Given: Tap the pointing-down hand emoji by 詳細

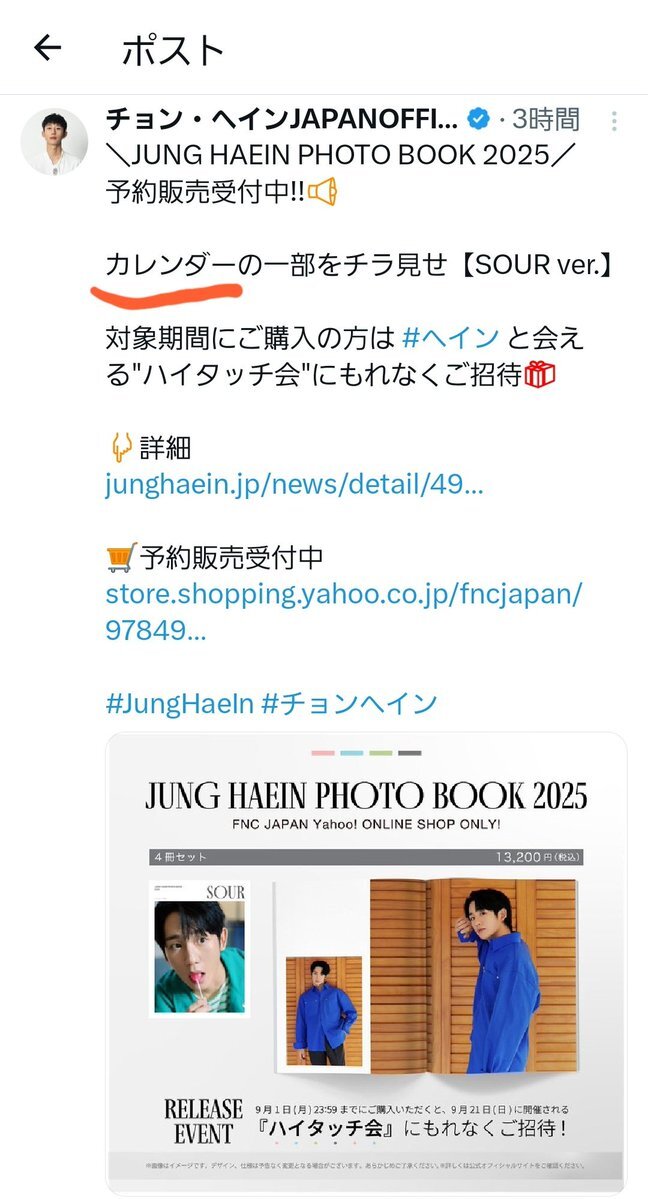Looking at the screenshot, I should click(x=121, y=447).
